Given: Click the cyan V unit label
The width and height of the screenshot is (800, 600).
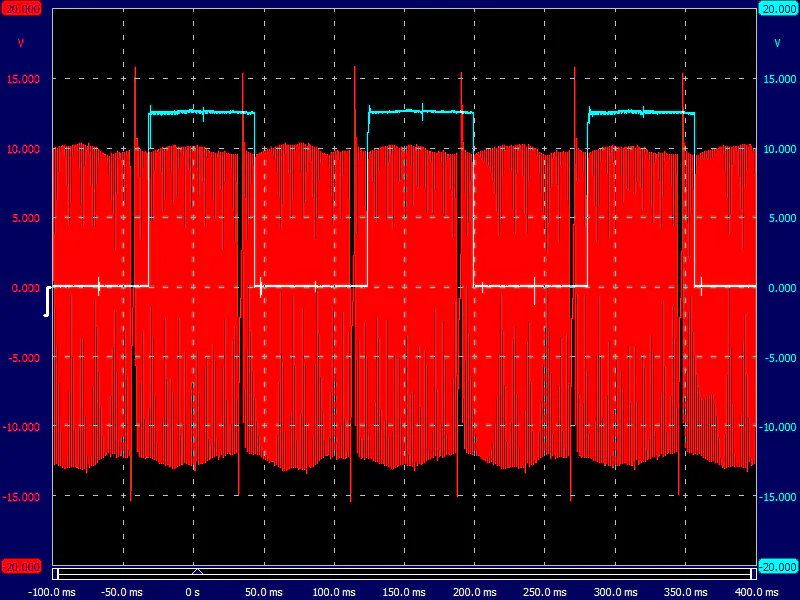Looking at the screenshot, I should (x=777, y=44).
